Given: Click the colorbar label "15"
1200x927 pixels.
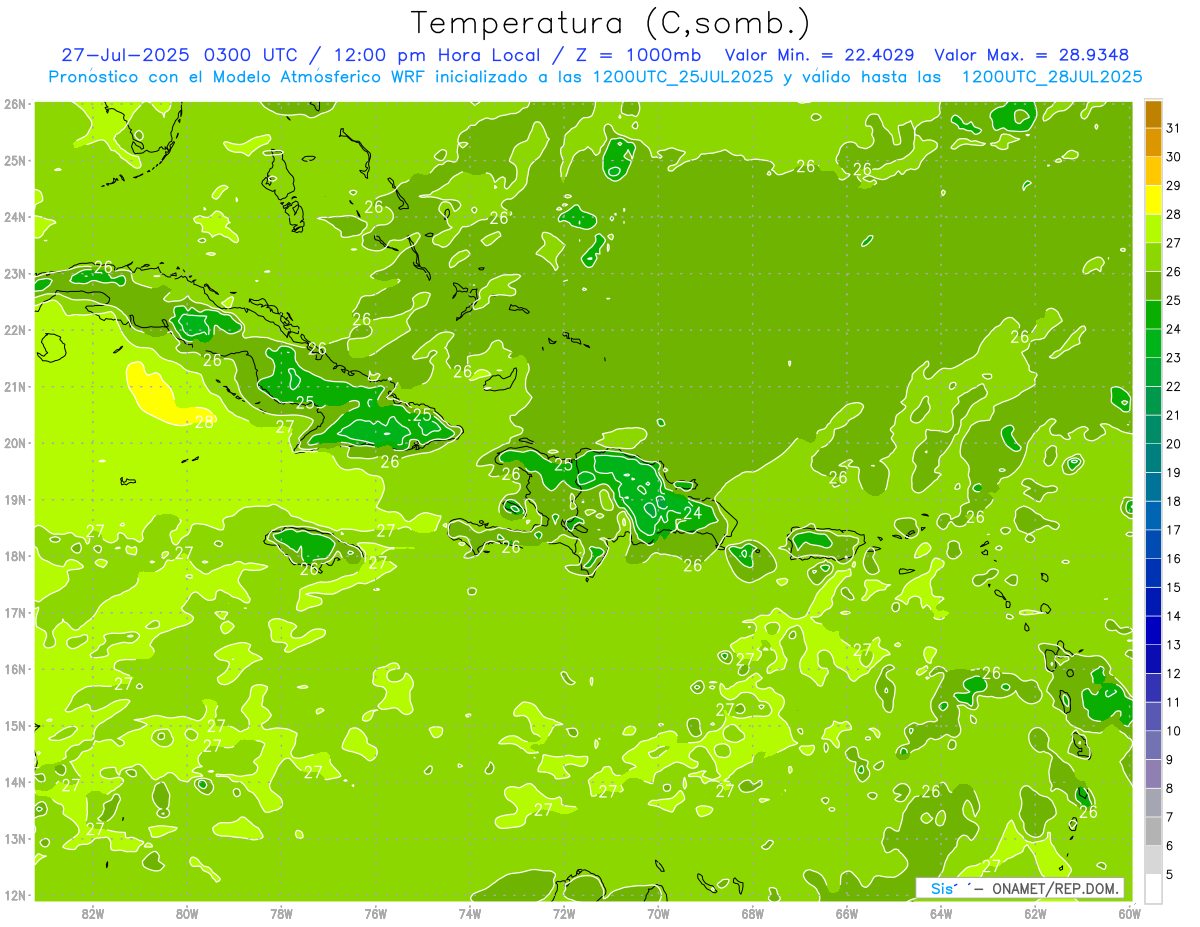Looking at the screenshot, I should click(x=1174, y=587).
